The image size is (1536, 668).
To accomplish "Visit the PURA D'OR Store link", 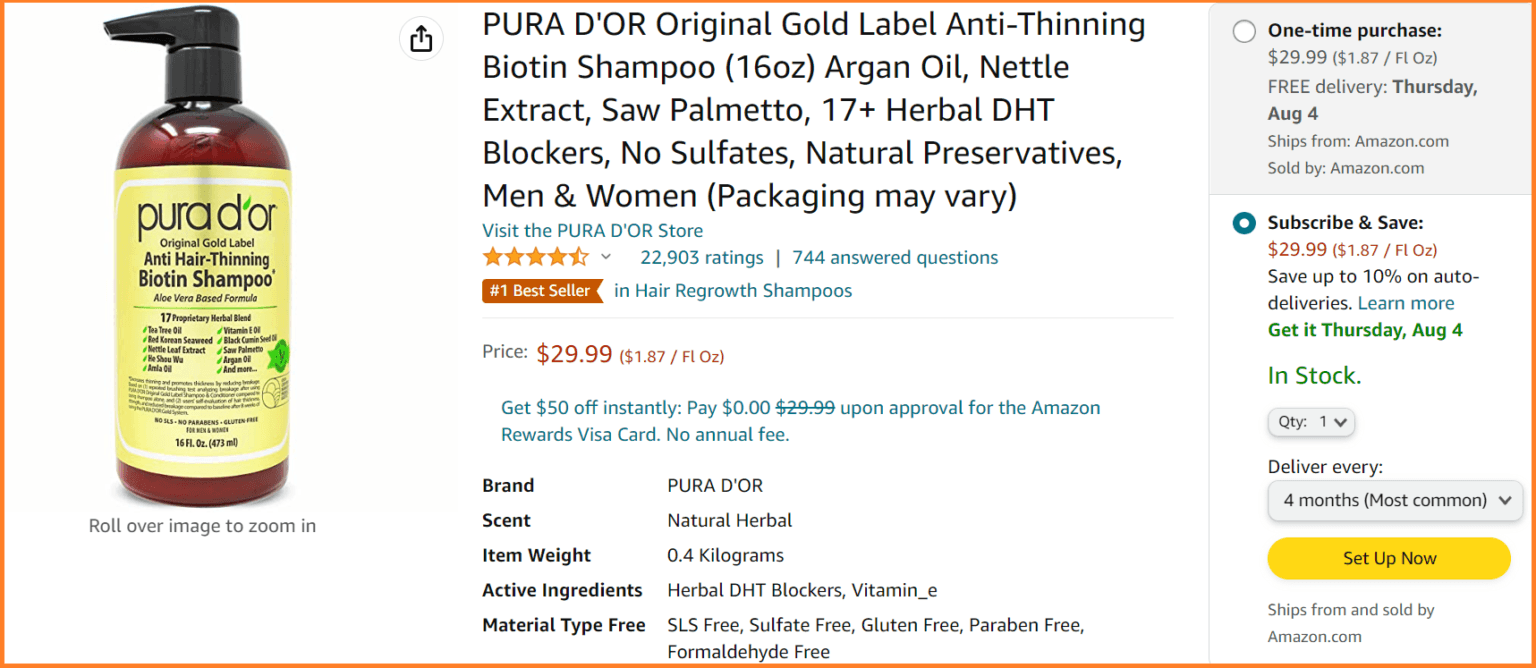I will [x=592, y=230].
